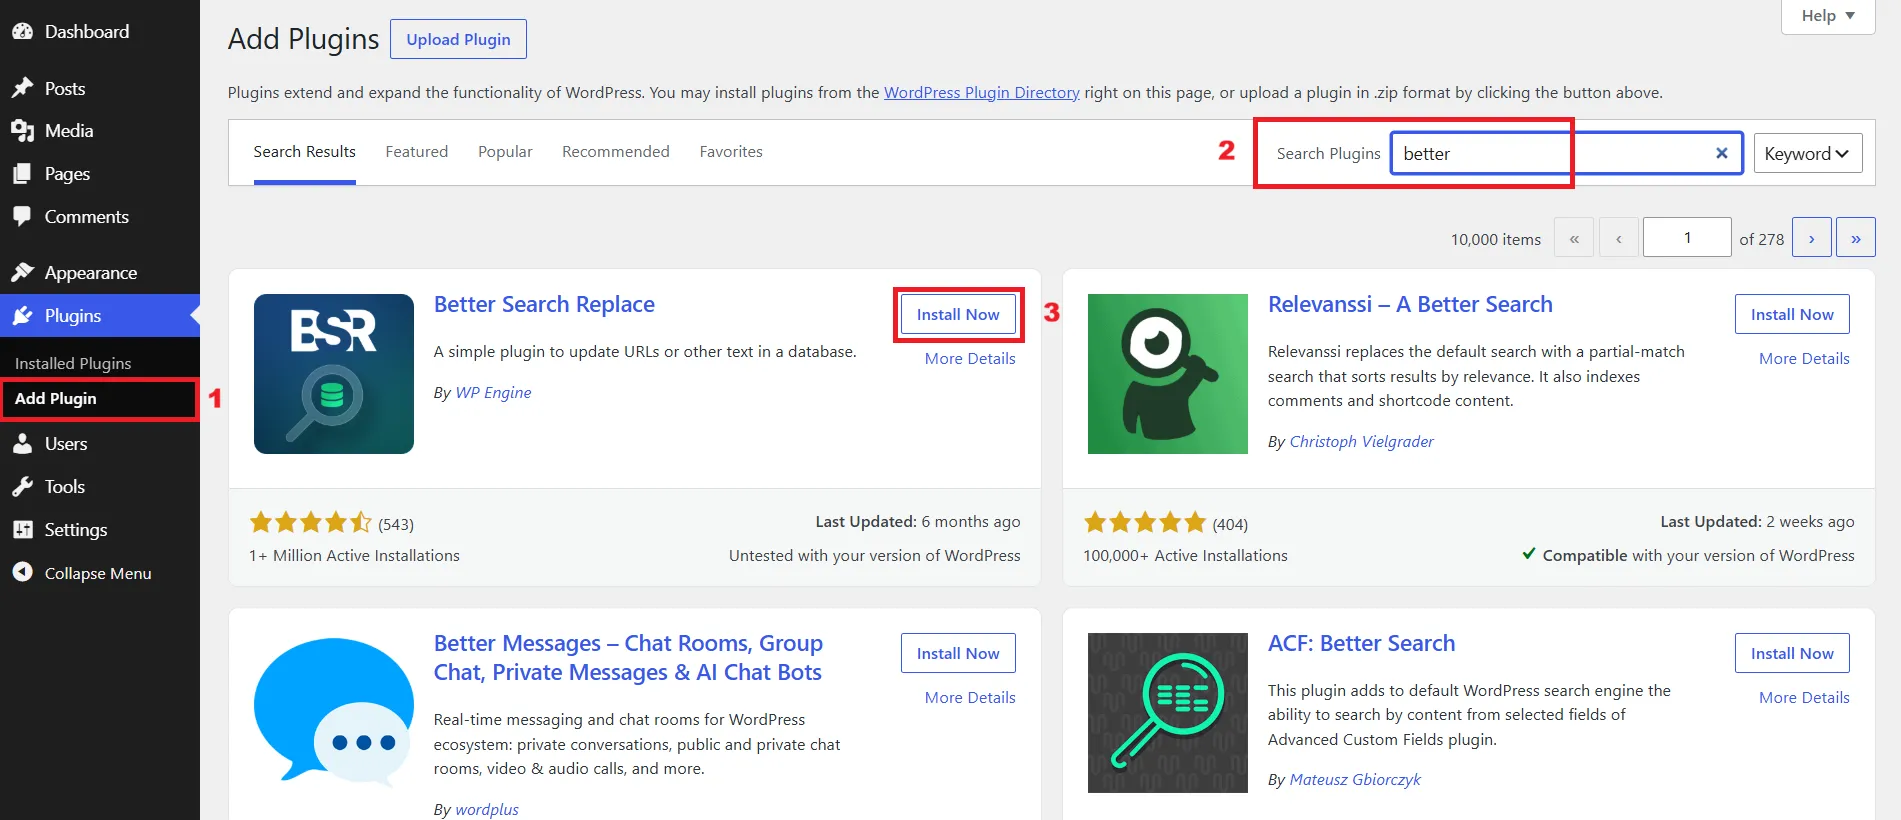Click the "10,000 items" count text
The height and width of the screenshot is (820, 1901).
[x=1496, y=239]
